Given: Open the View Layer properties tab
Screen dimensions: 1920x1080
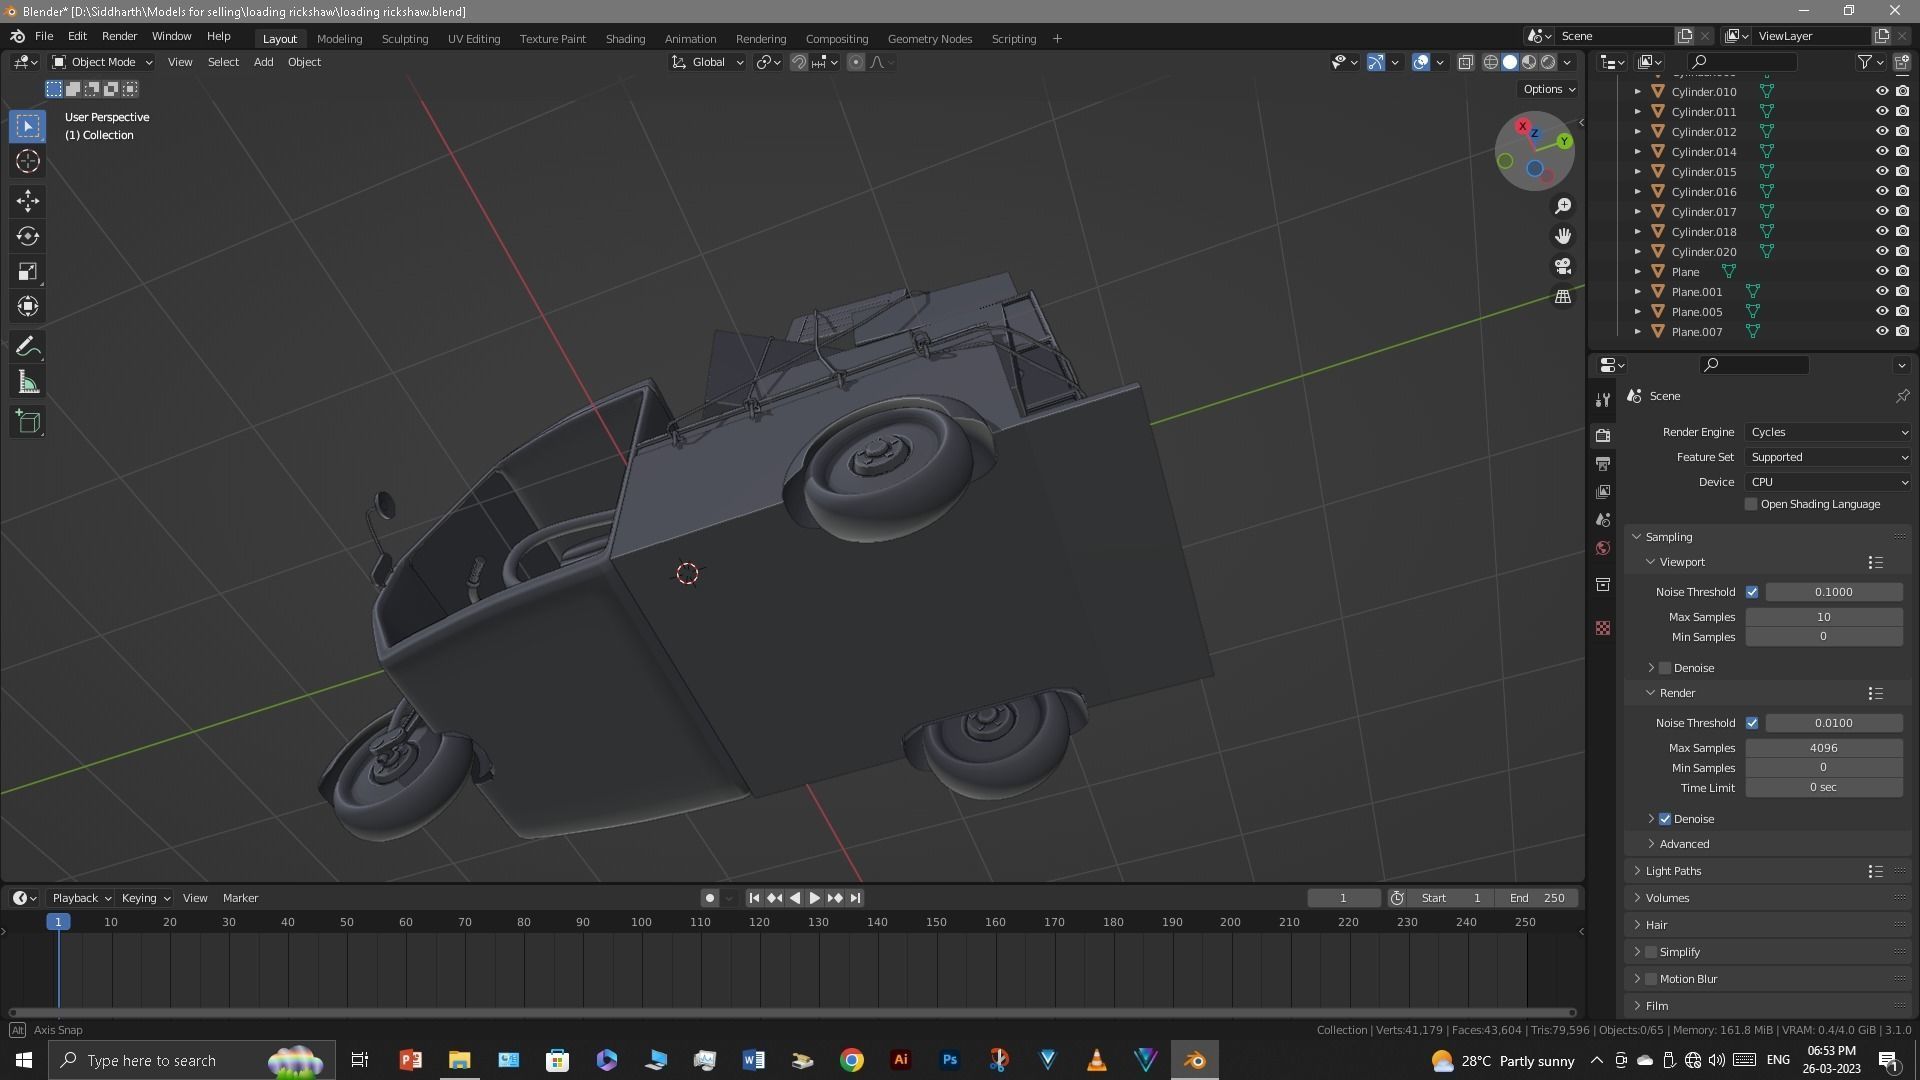Looking at the screenshot, I should click(x=1603, y=492).
